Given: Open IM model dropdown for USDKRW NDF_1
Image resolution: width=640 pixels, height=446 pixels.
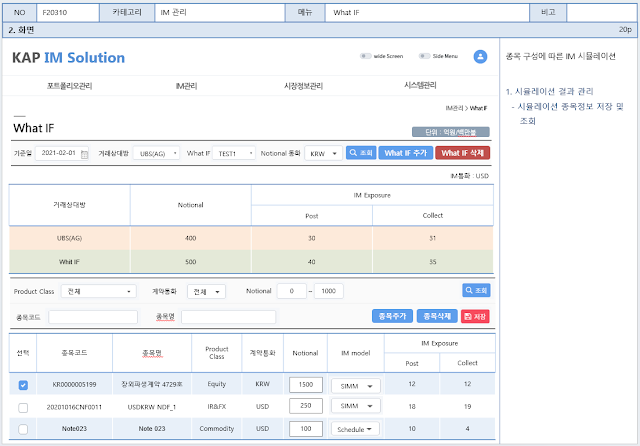Looking at the screenshot, I should click(356, 406).
